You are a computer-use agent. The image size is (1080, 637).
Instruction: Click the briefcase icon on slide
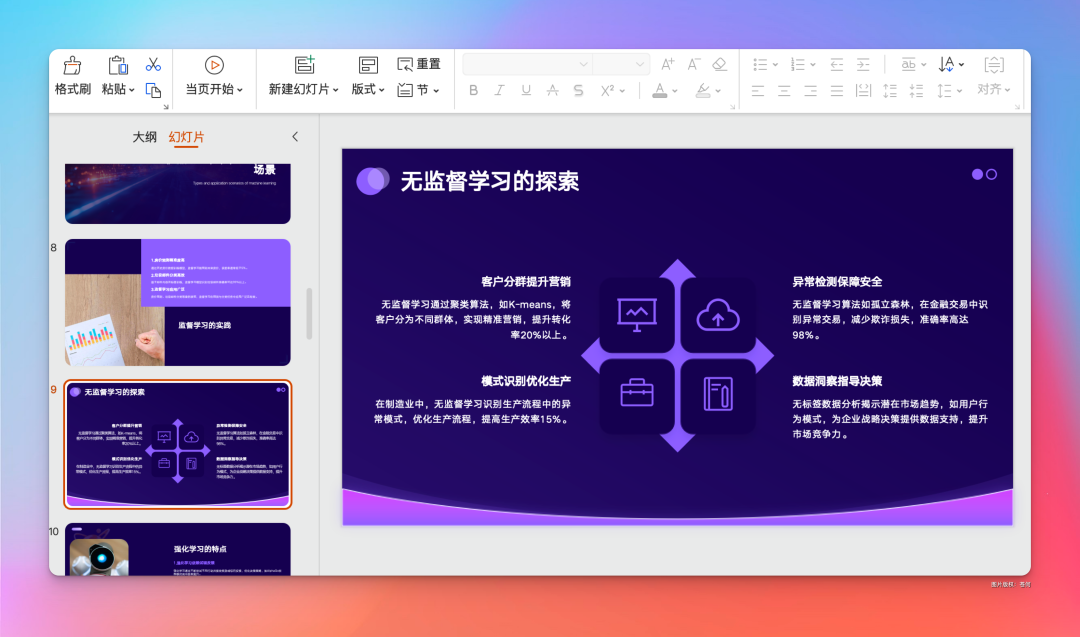(x=636, y=393)
